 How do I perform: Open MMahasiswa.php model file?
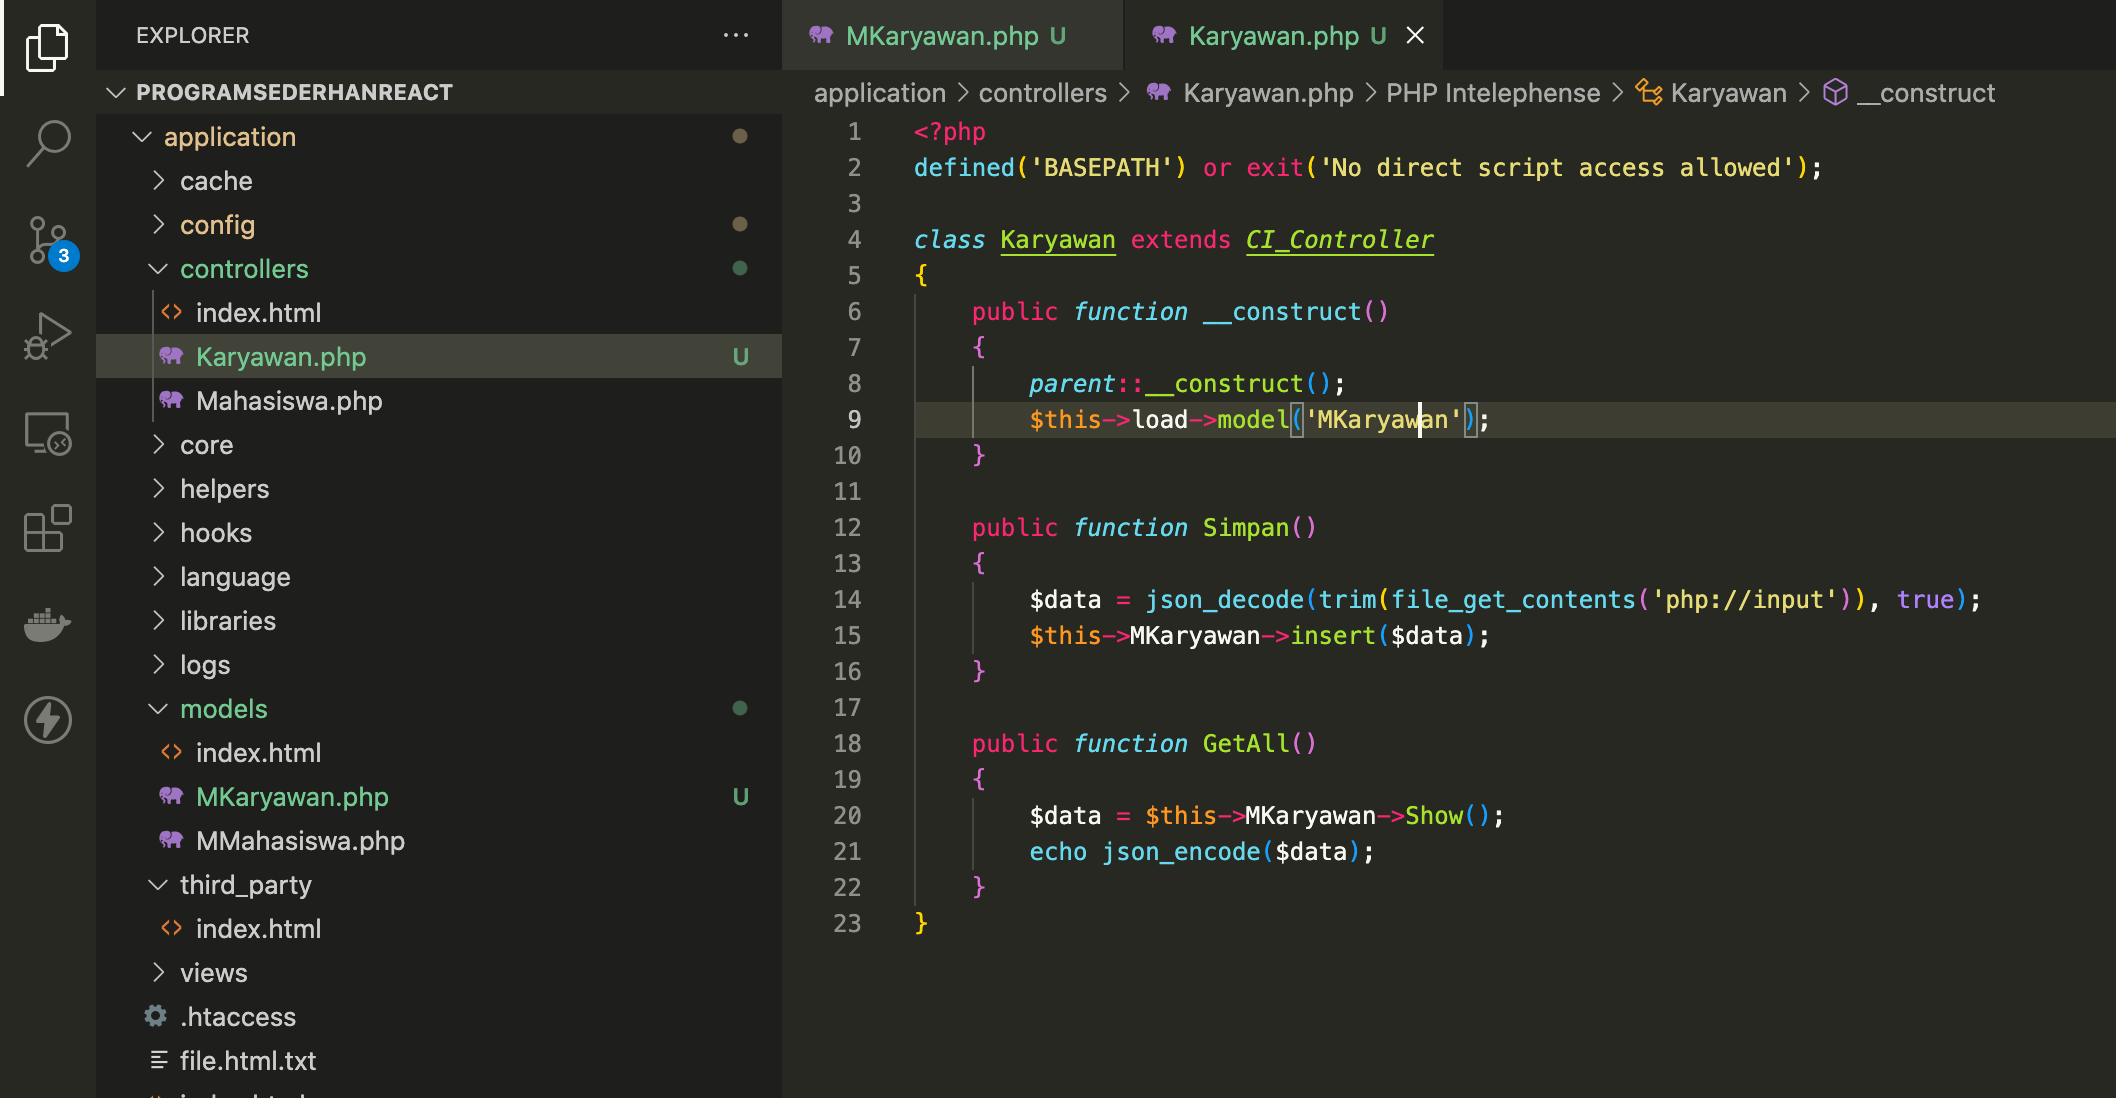point(300,841)
